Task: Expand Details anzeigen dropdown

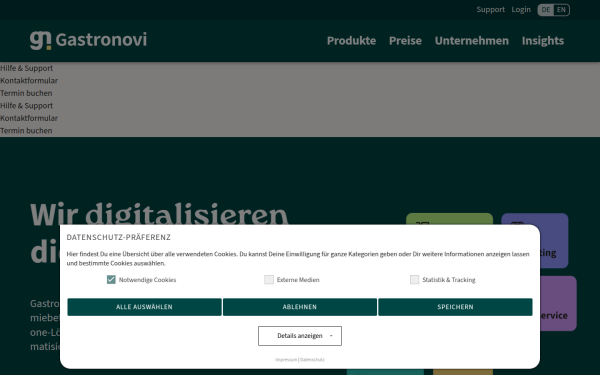Action: (300, 336)
